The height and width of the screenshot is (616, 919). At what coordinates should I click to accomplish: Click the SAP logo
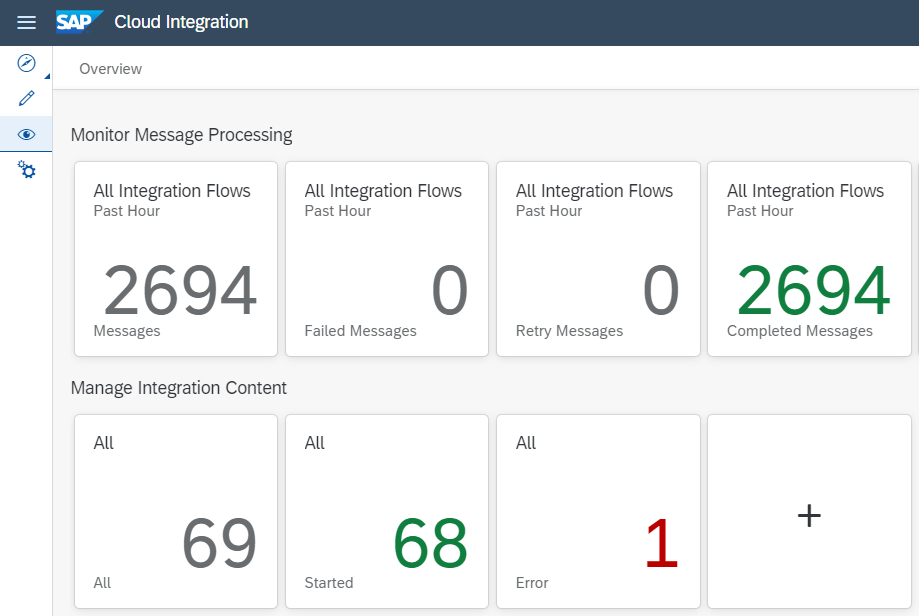click(78, 22)
